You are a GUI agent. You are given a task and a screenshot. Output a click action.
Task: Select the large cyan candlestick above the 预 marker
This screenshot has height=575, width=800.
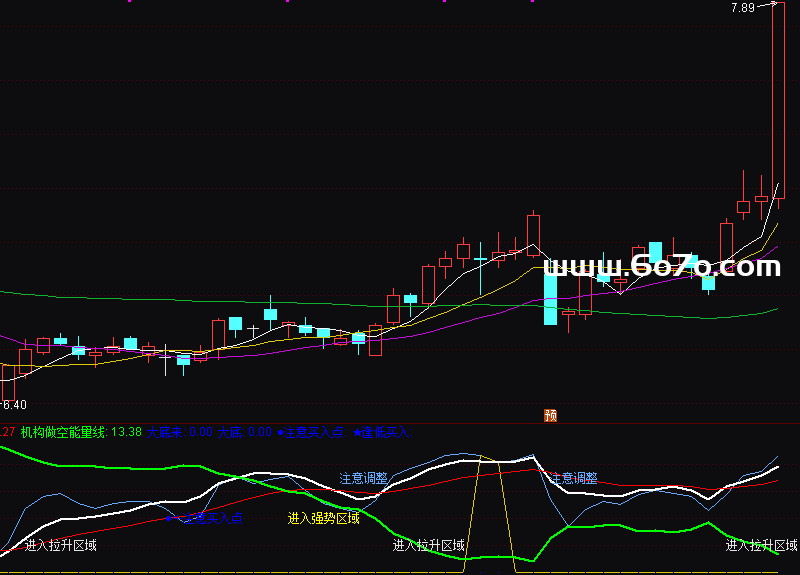pos(551,299)
